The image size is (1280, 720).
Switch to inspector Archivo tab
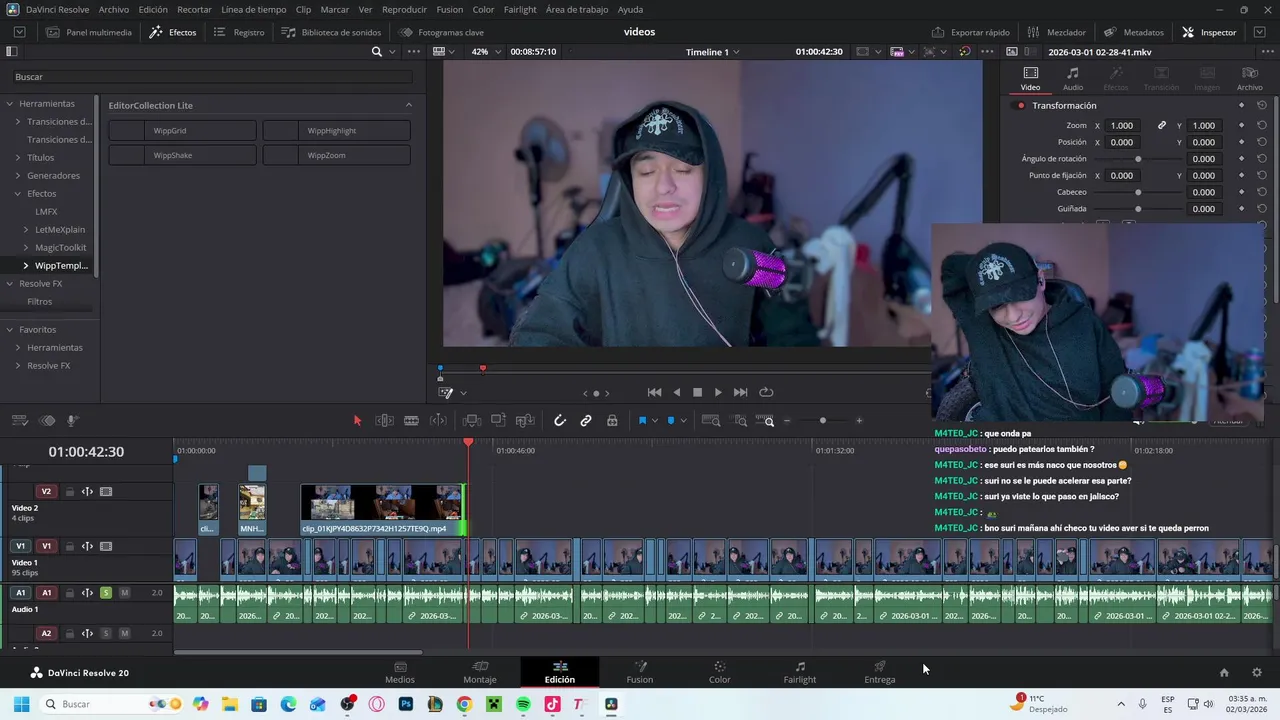coord(1249,79)
